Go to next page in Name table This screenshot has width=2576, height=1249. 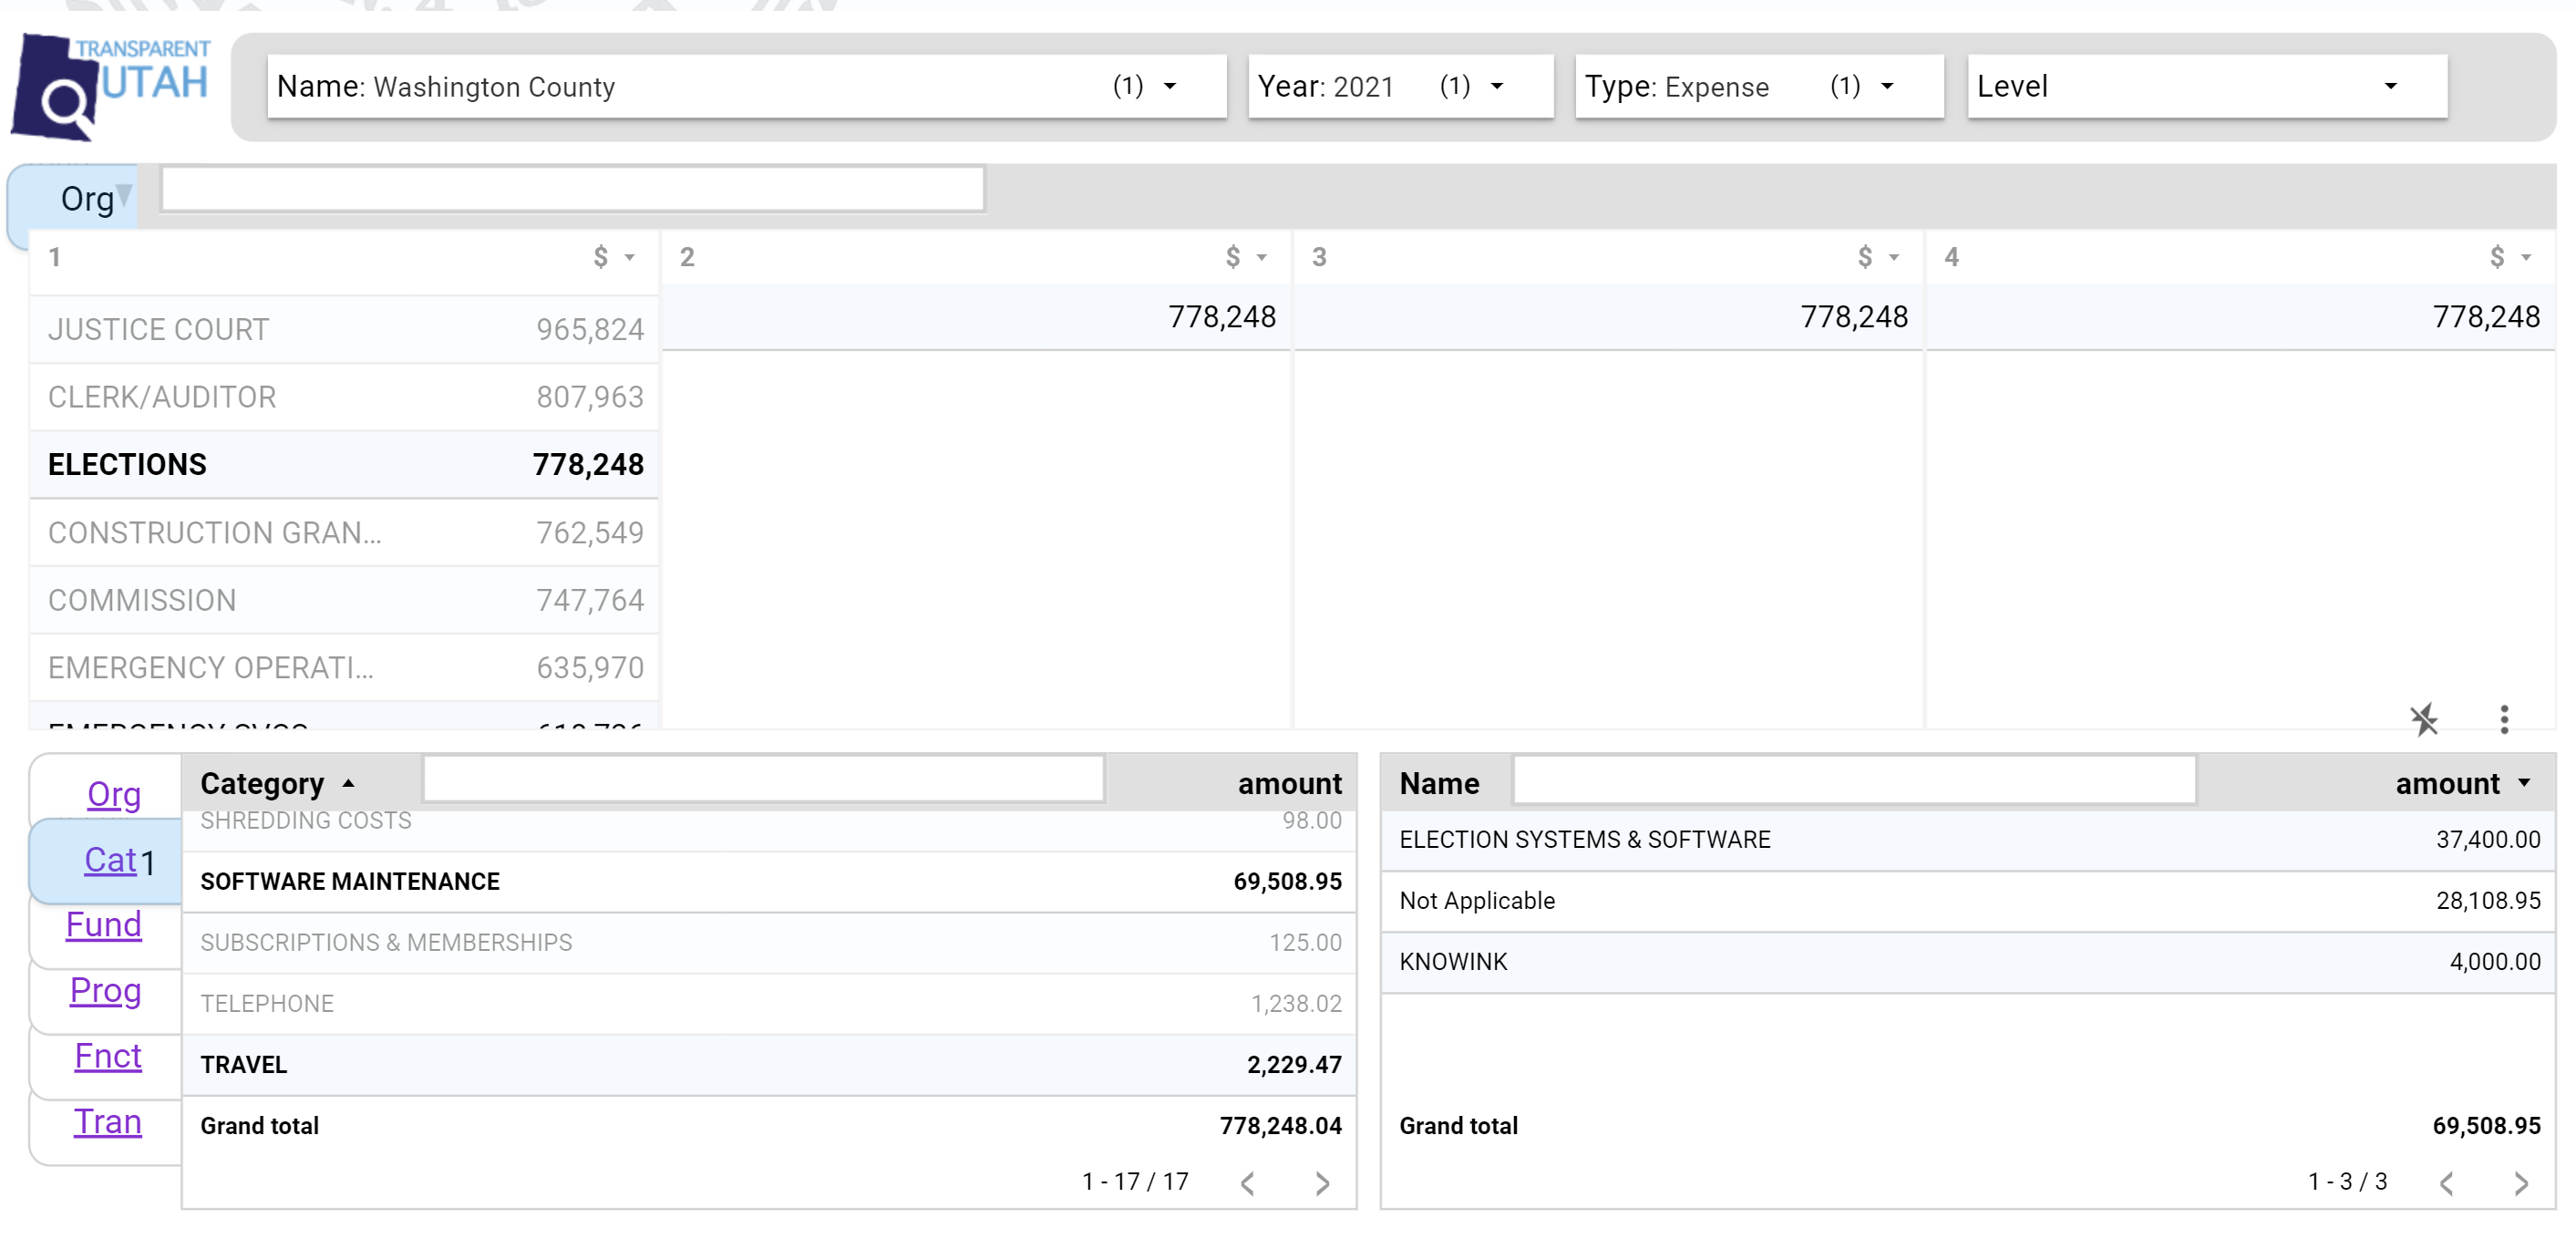pyautogui.click(x=2521, y=1184)
